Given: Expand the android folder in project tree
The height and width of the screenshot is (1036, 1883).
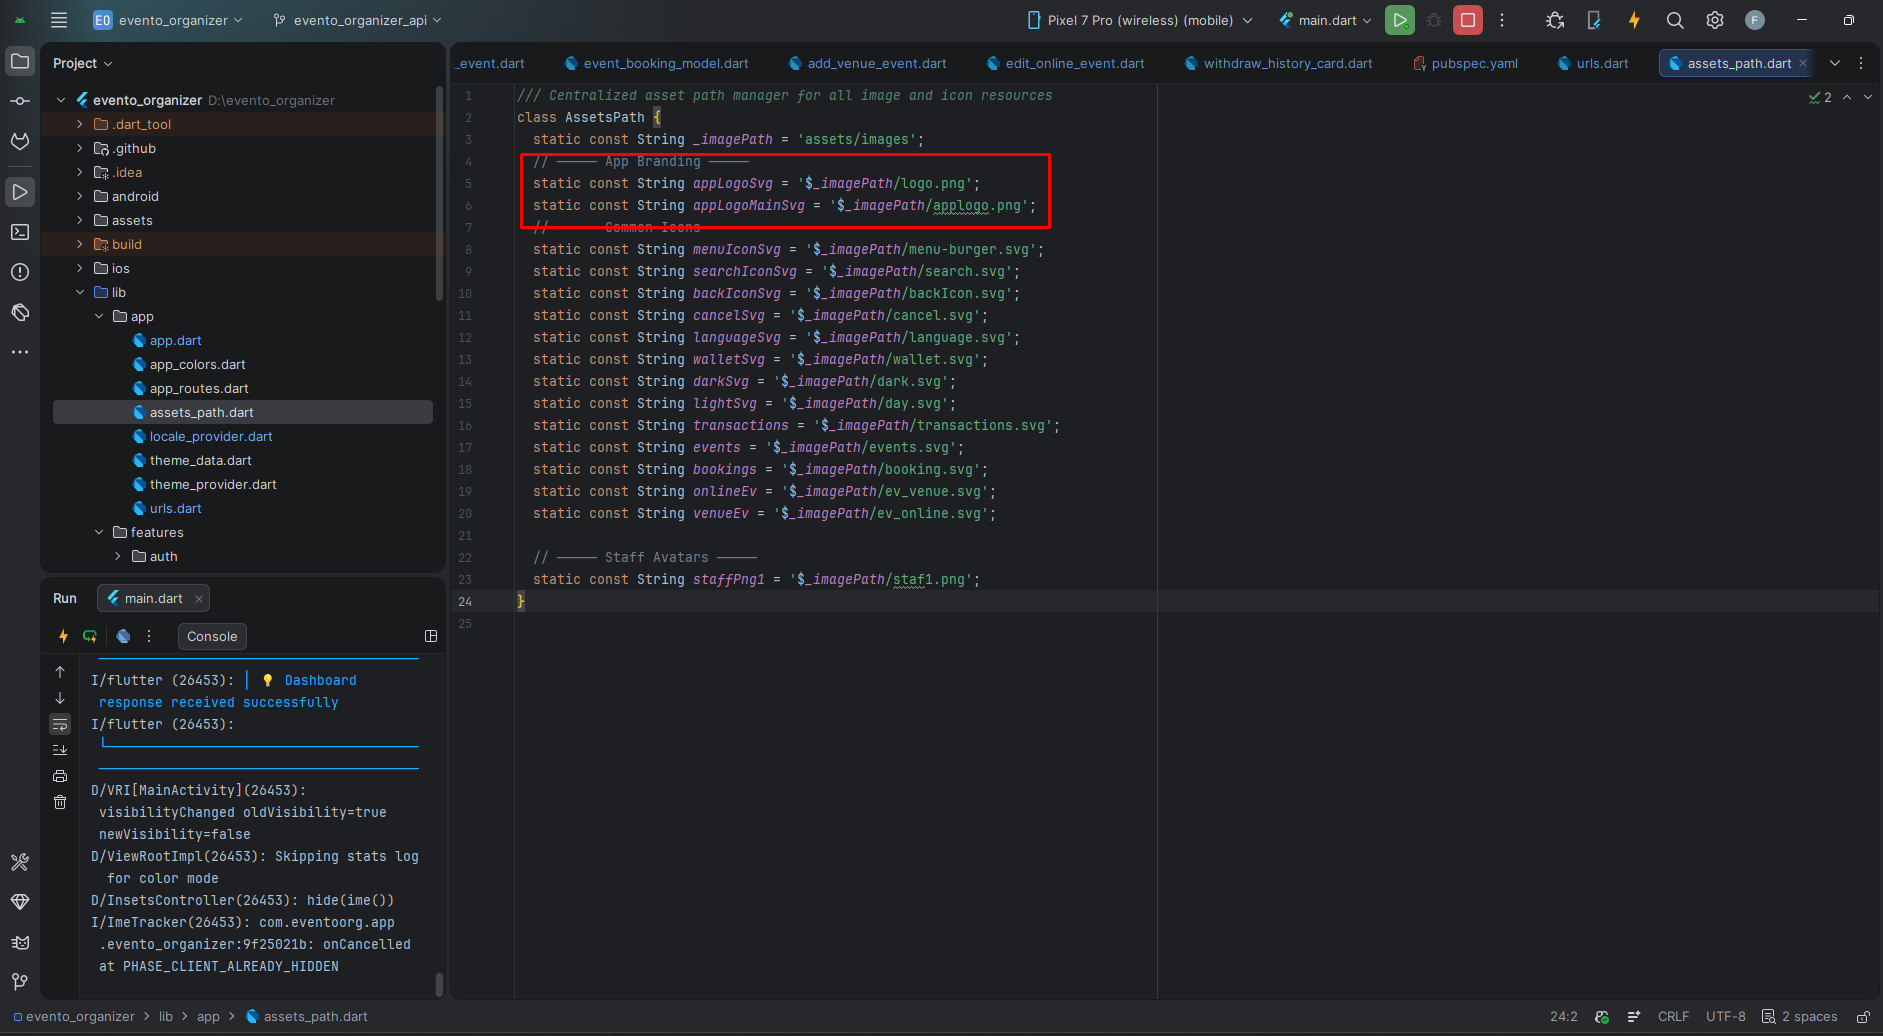Looking at the screenshot, I should pos(80,197).
